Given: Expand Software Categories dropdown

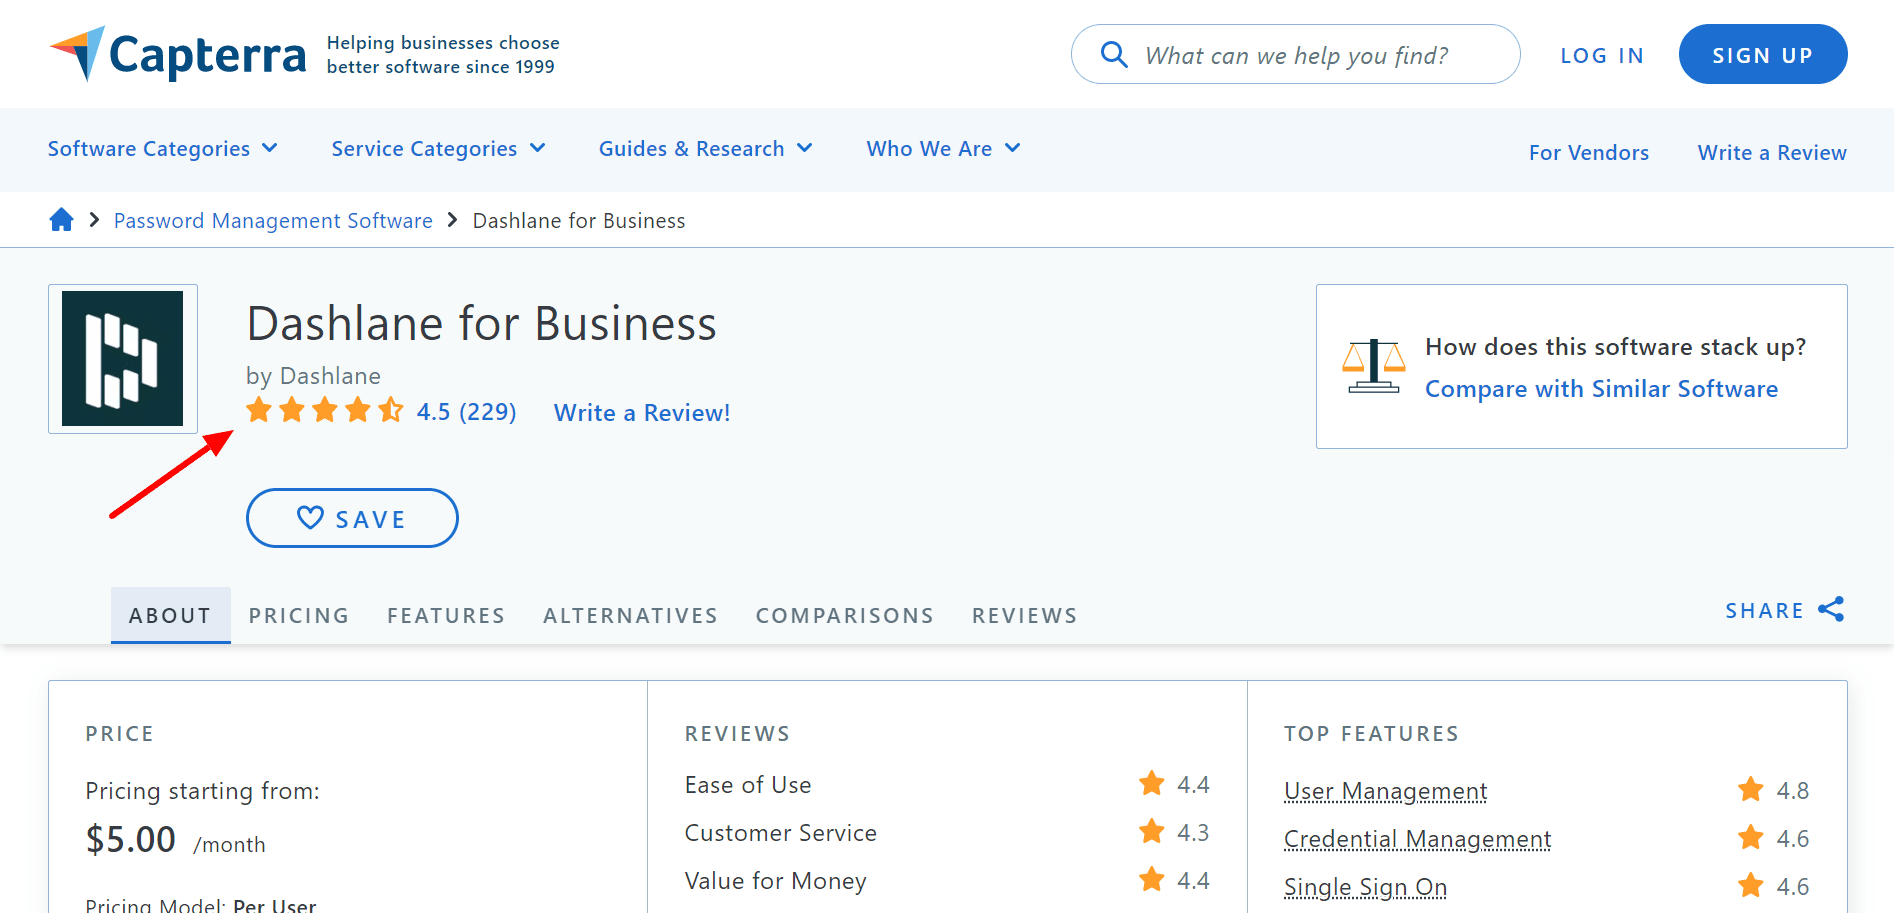Looking at the screenshot, I should coord(163,148).
